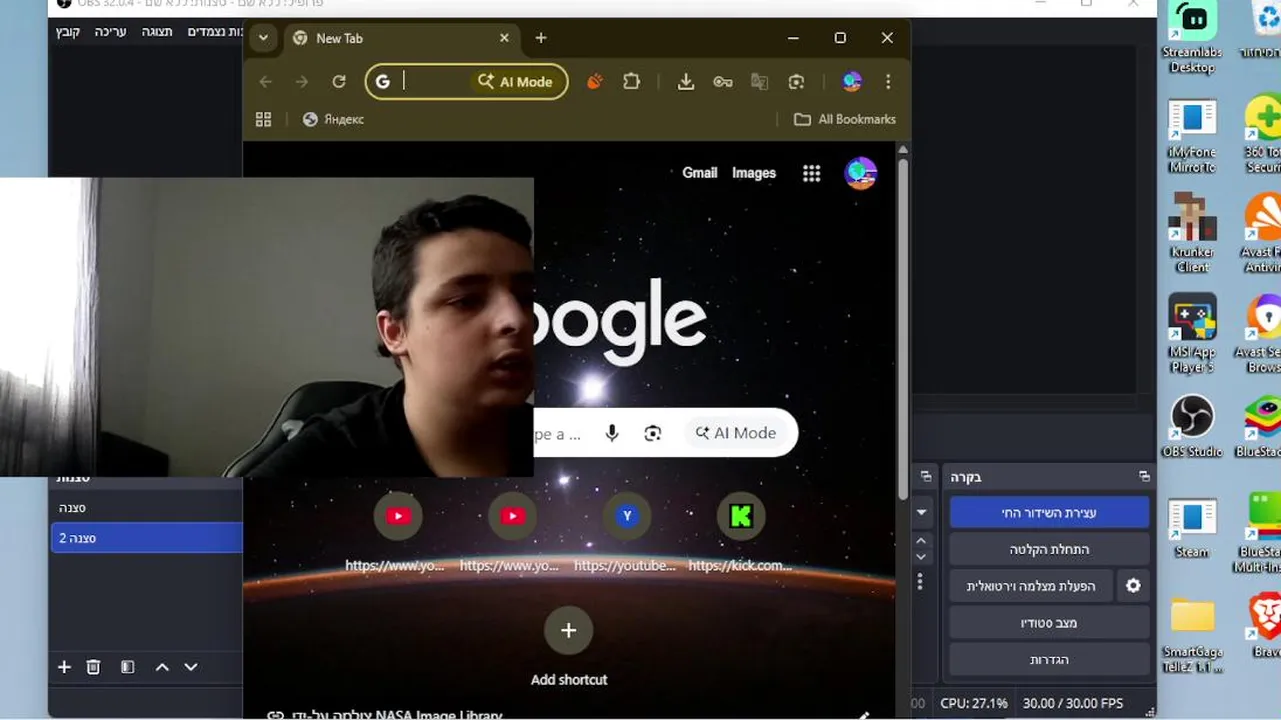Open Chrome three-dot menu
1281x720 pixels.
(x=888, y=82)
